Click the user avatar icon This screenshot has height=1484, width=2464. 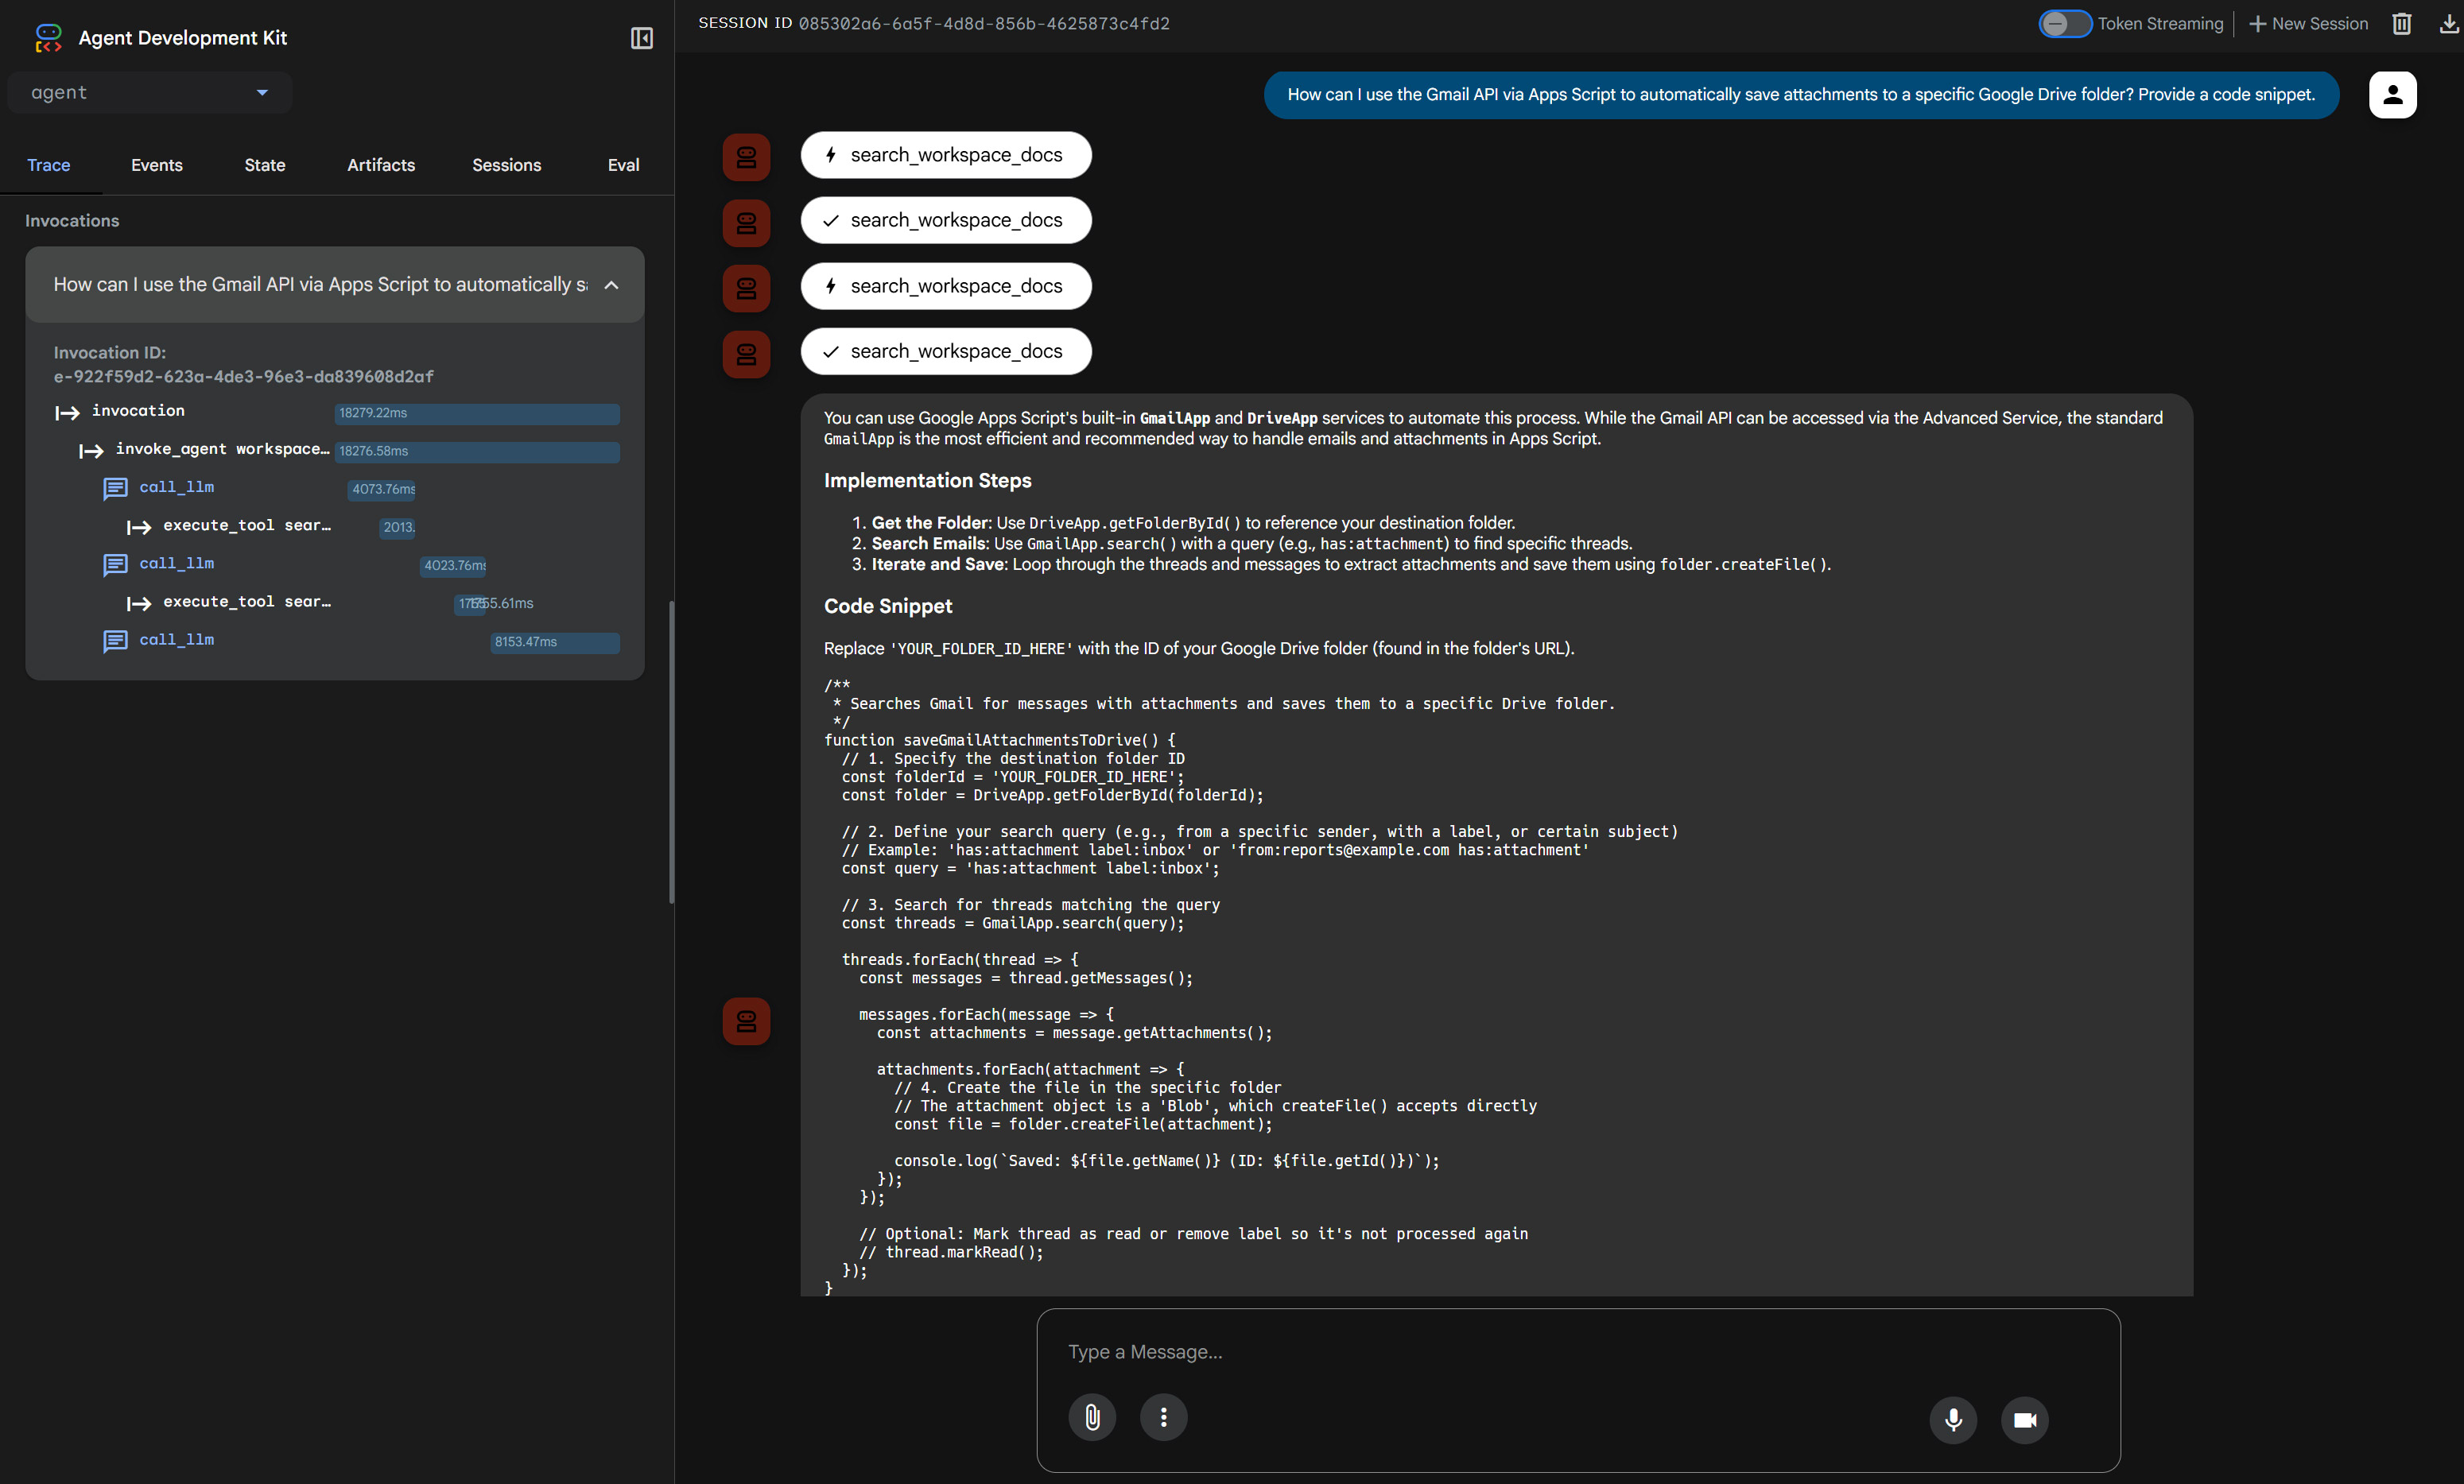(2392, 94)
